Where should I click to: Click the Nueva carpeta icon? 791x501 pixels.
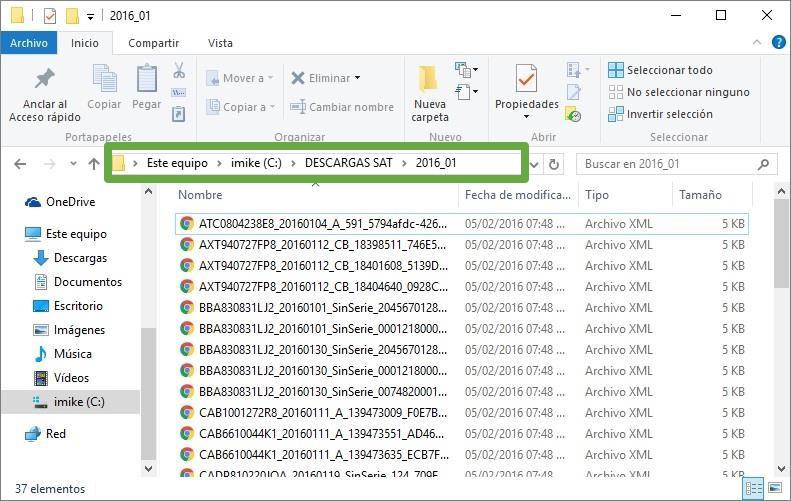click(428, 79)
